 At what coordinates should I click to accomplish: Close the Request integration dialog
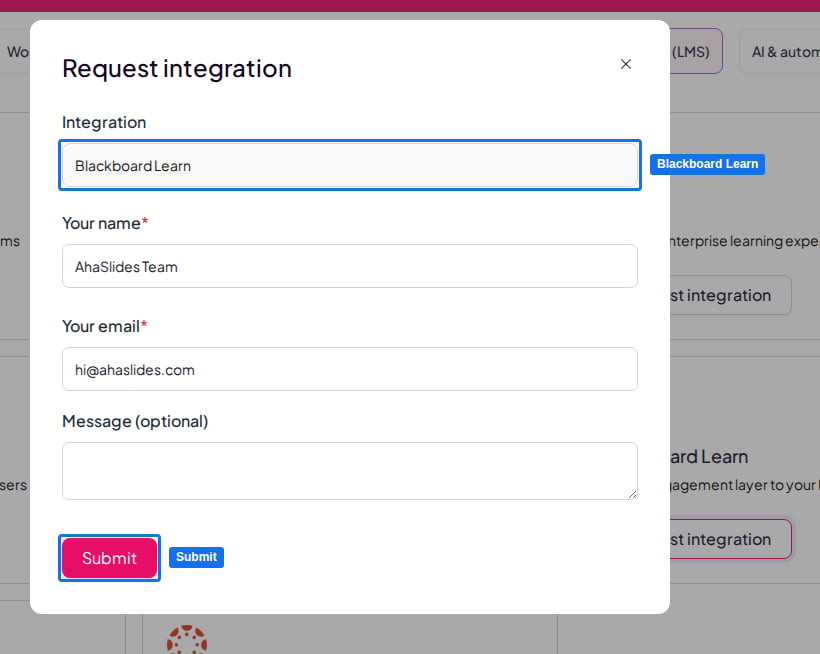pyautogui.click(x=625, y=64)
